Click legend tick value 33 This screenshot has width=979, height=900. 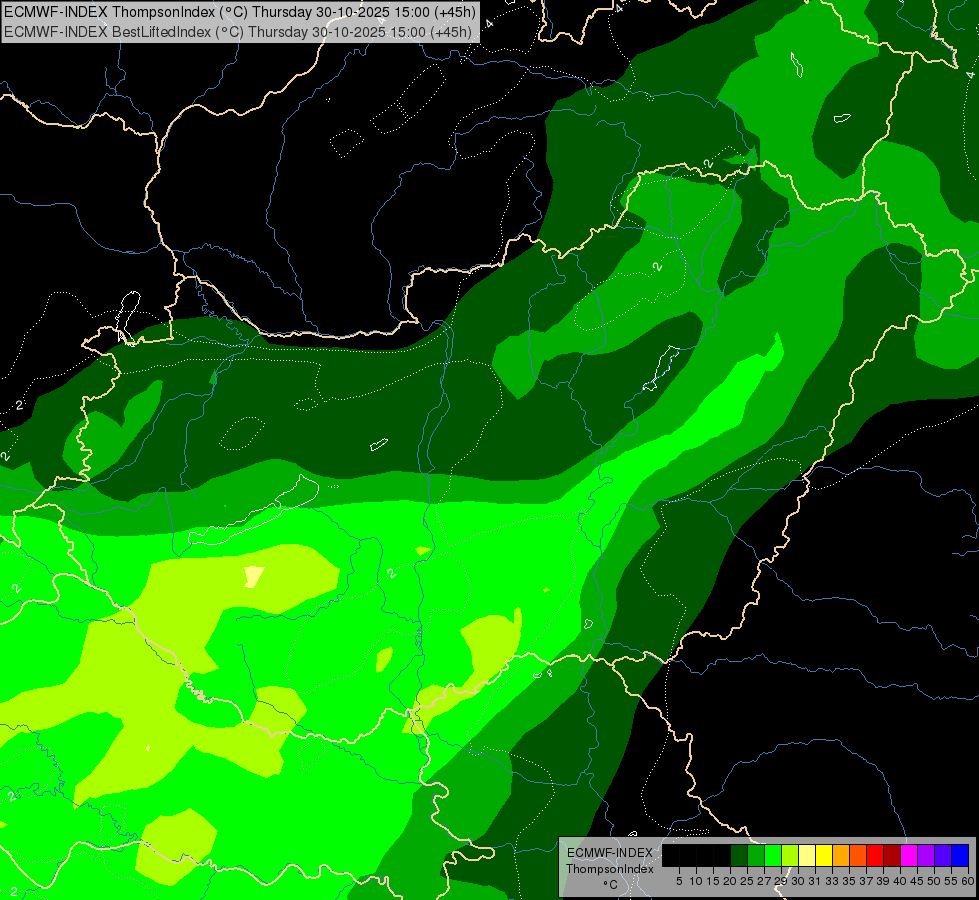point(832,881)
